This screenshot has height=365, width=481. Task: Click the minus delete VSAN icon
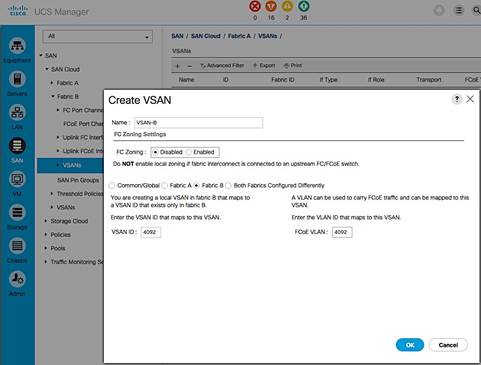(x=190, y=66)
